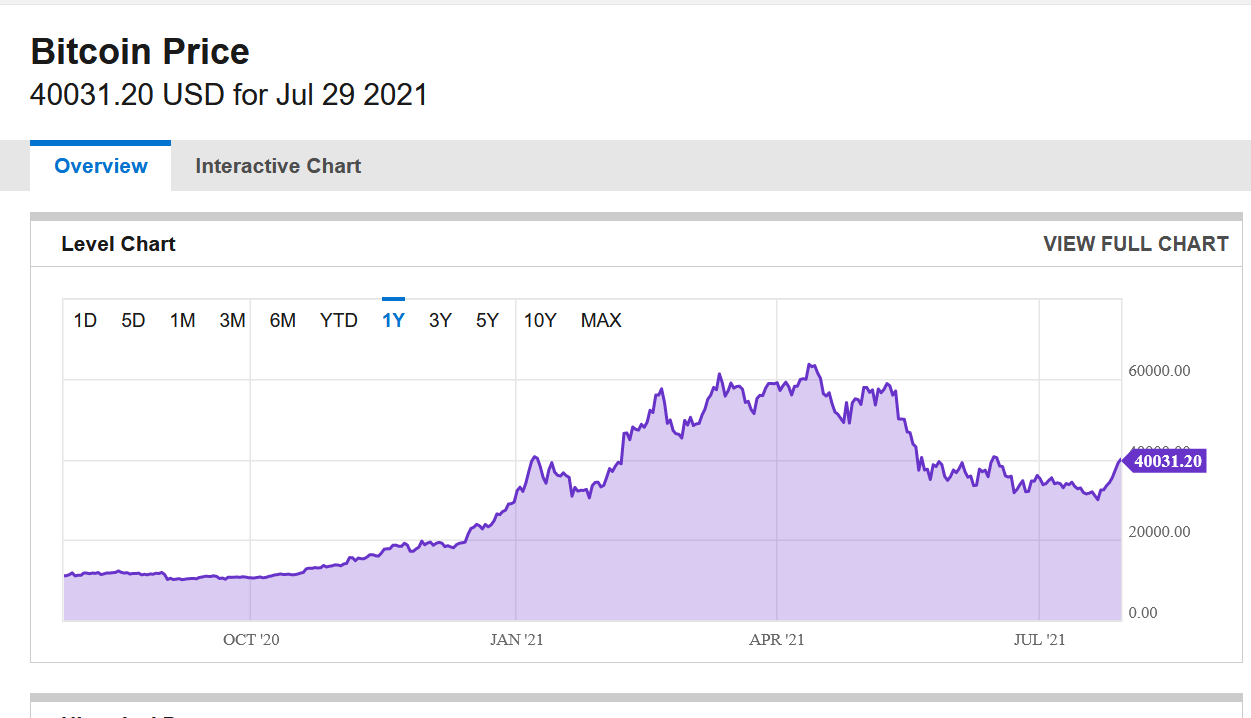This screenshot has height=718, width=1251.
Task: Switch chart to 1M range
Action: click(182, 320)
